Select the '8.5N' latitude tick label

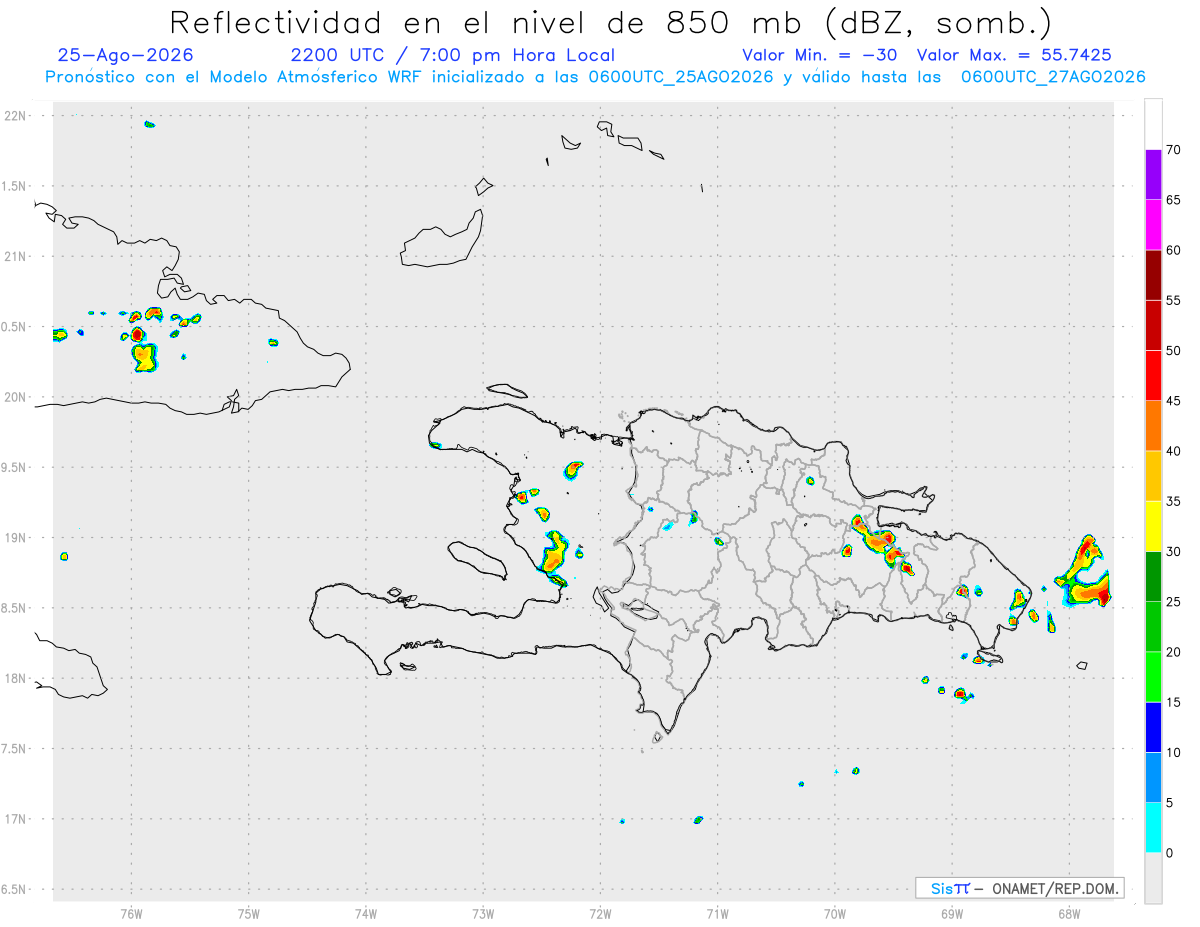pyautogui.click(x=15, y=608)
